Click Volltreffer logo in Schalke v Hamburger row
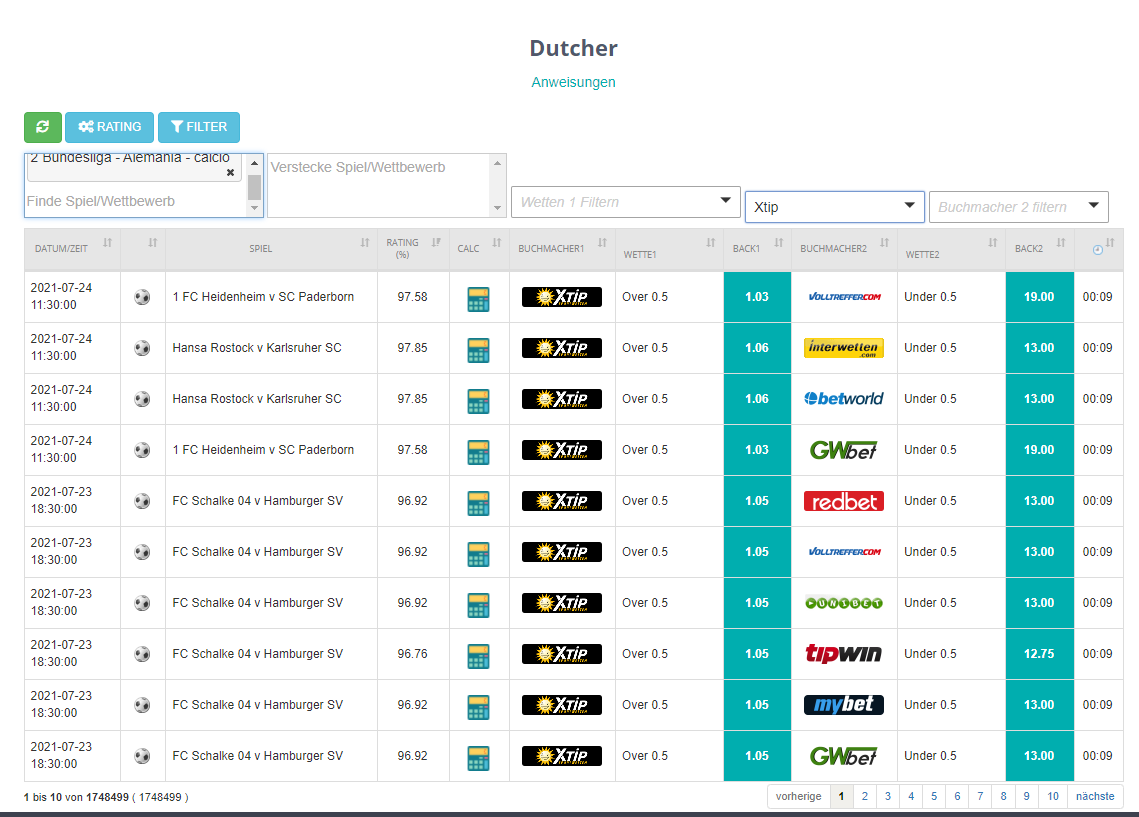Viewport: 1139px width, 817px height. coord(844,552)
